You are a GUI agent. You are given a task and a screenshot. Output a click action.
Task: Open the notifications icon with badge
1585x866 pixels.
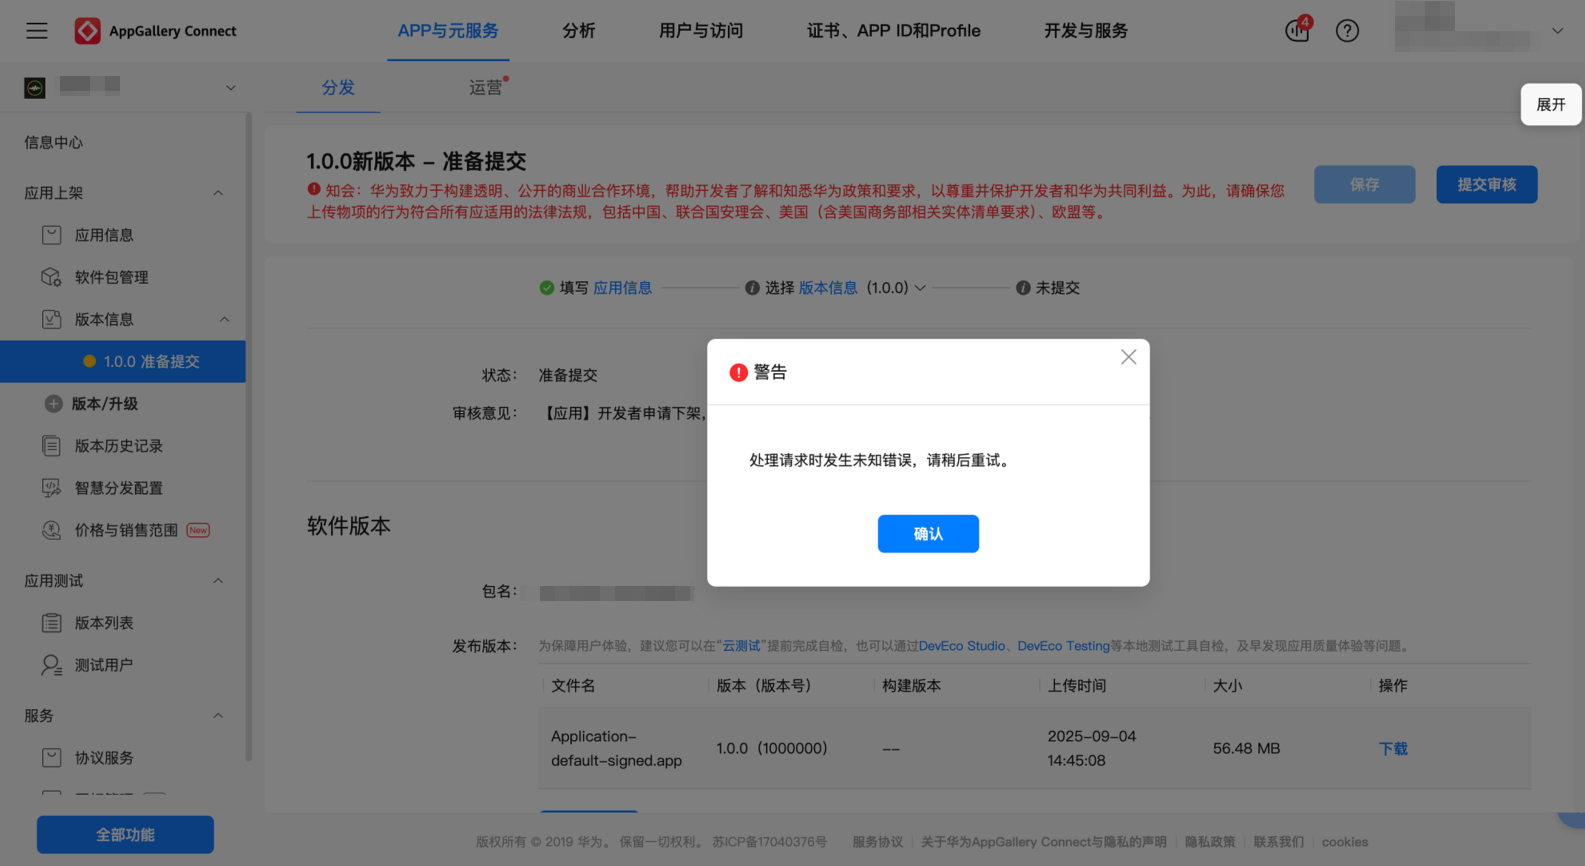[x=1298, y=30]
